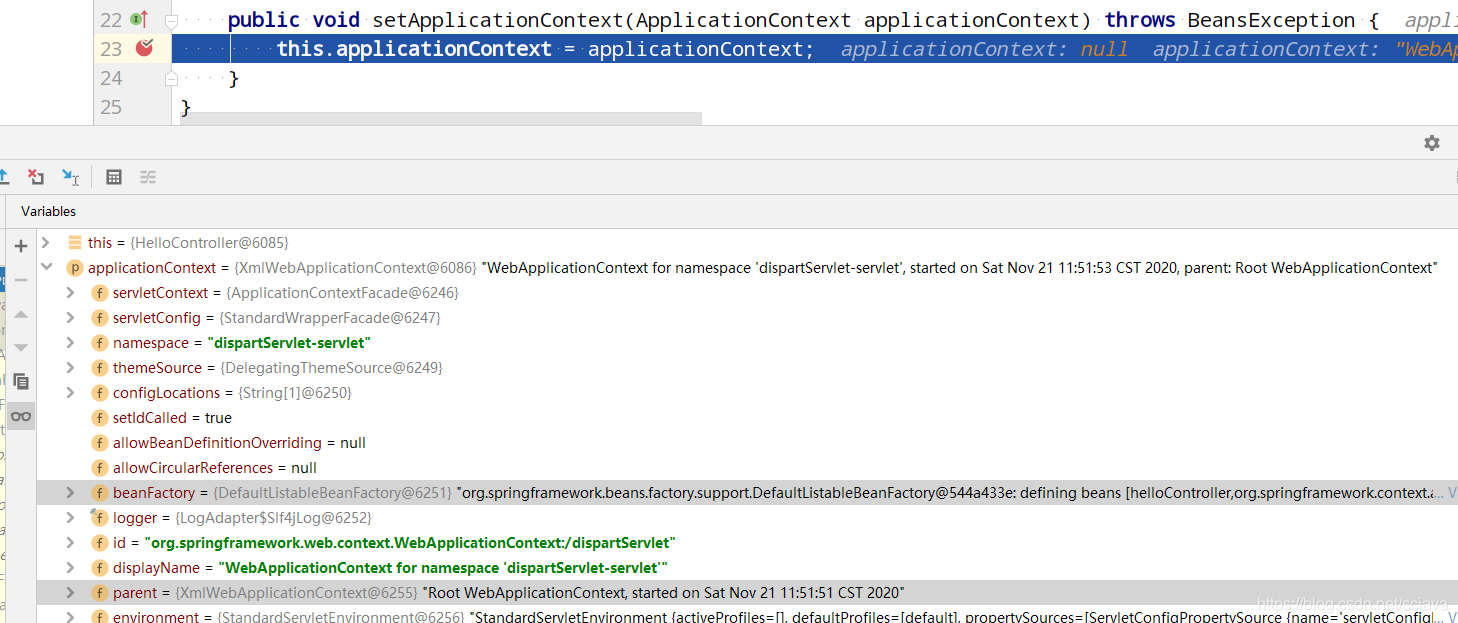Click the final field icon beside logger
Screen dimensions: 1458x623
[x=99, y=518]
